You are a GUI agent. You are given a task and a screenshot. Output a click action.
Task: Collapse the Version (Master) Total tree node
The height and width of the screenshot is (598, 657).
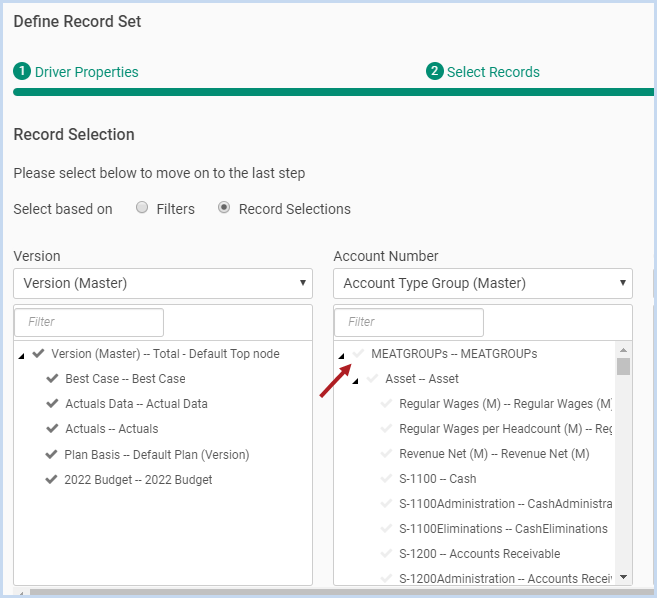click(22, 356)
